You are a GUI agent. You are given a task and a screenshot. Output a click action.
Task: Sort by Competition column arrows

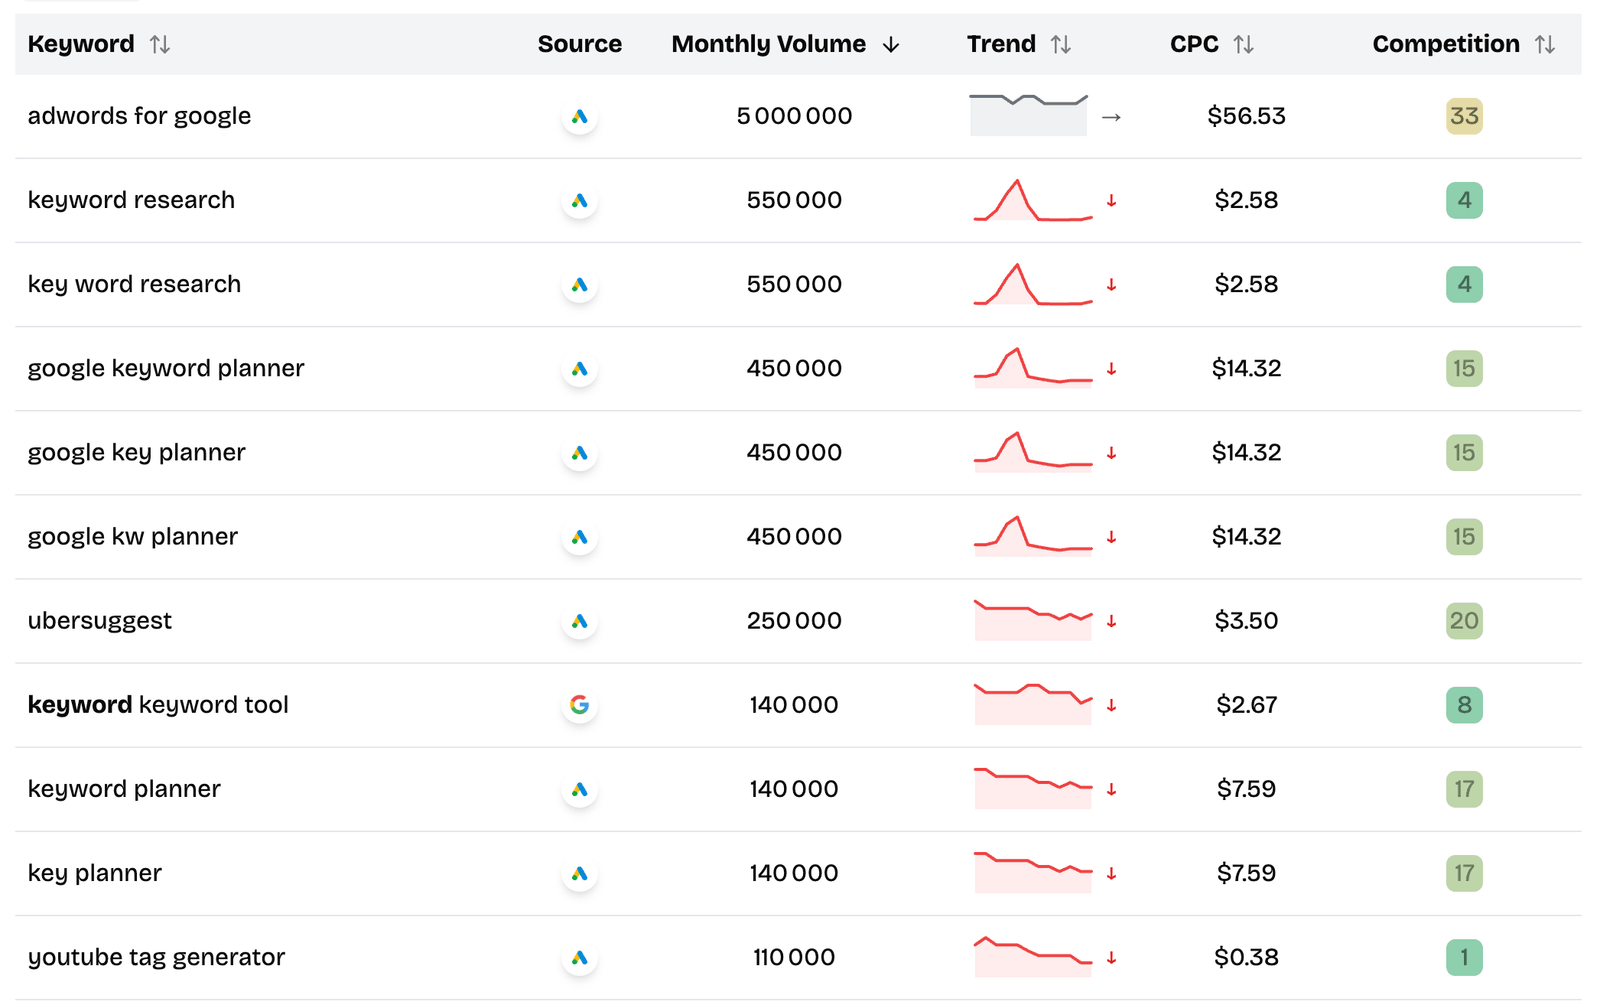pos(1545,44)
